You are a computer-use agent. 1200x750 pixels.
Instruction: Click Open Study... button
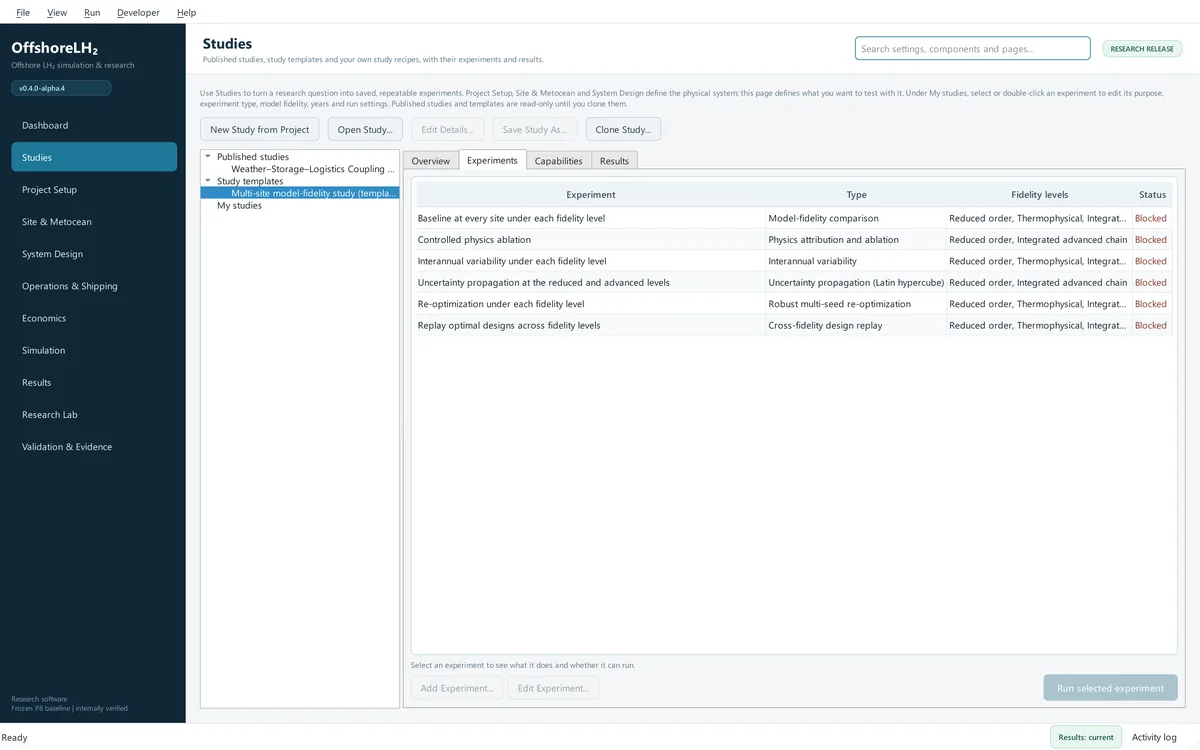(365, 129)
